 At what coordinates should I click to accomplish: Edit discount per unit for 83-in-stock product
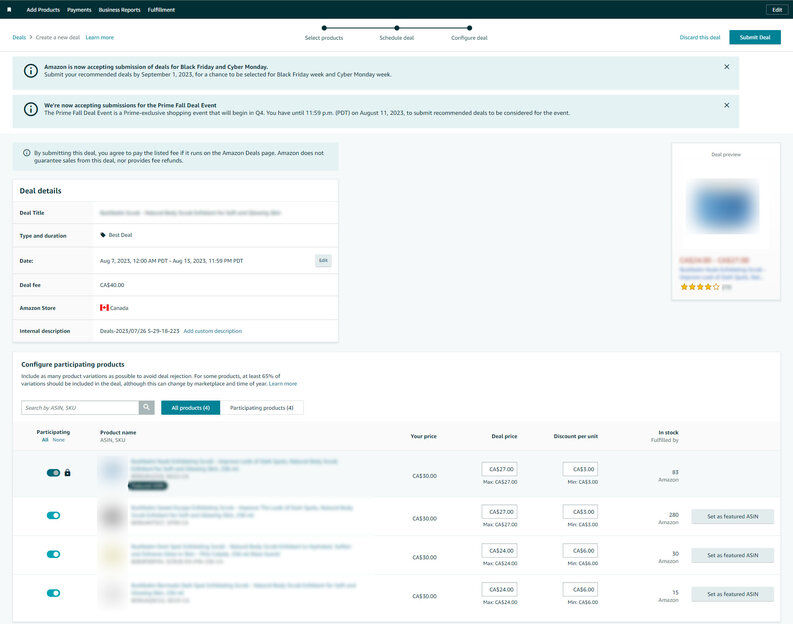click(580, 469)
